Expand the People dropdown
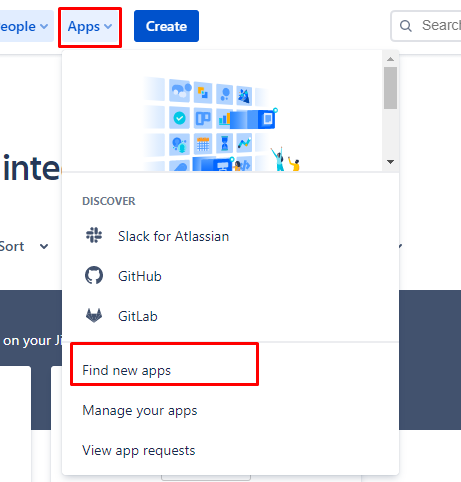This screenshot has height=482, width=461. (x=25, y=26)
